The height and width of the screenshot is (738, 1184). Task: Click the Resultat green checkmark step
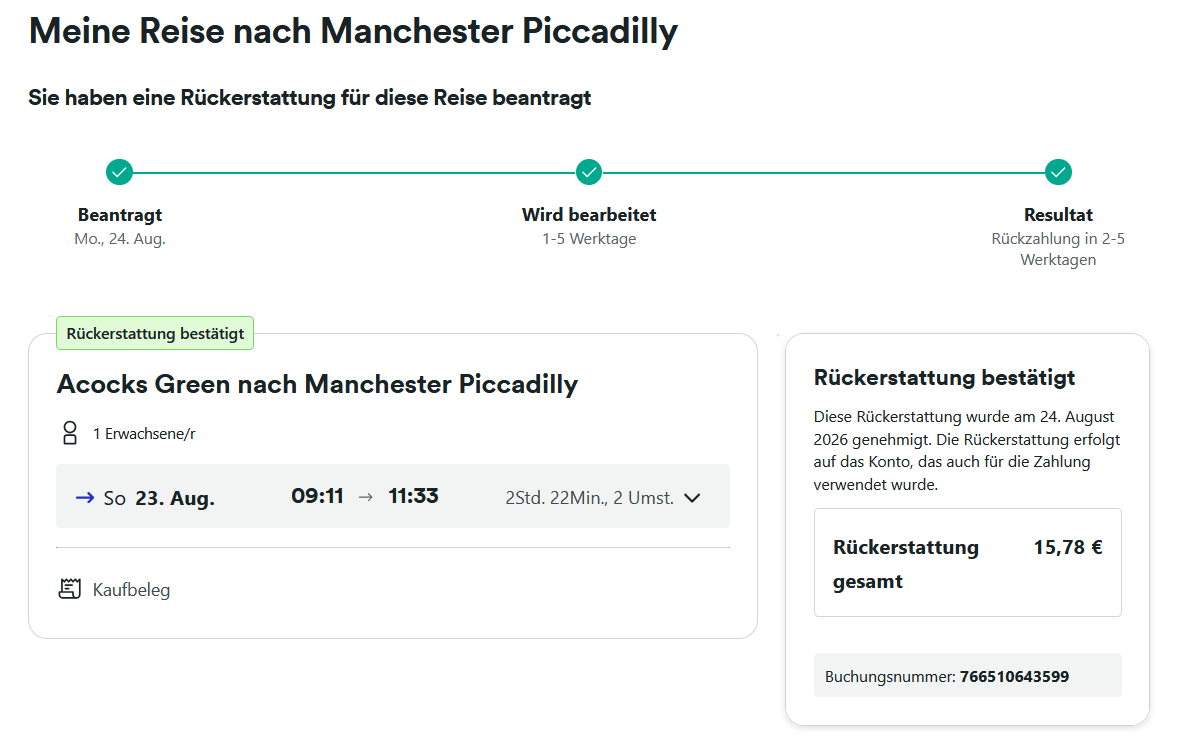point(1059,172)
